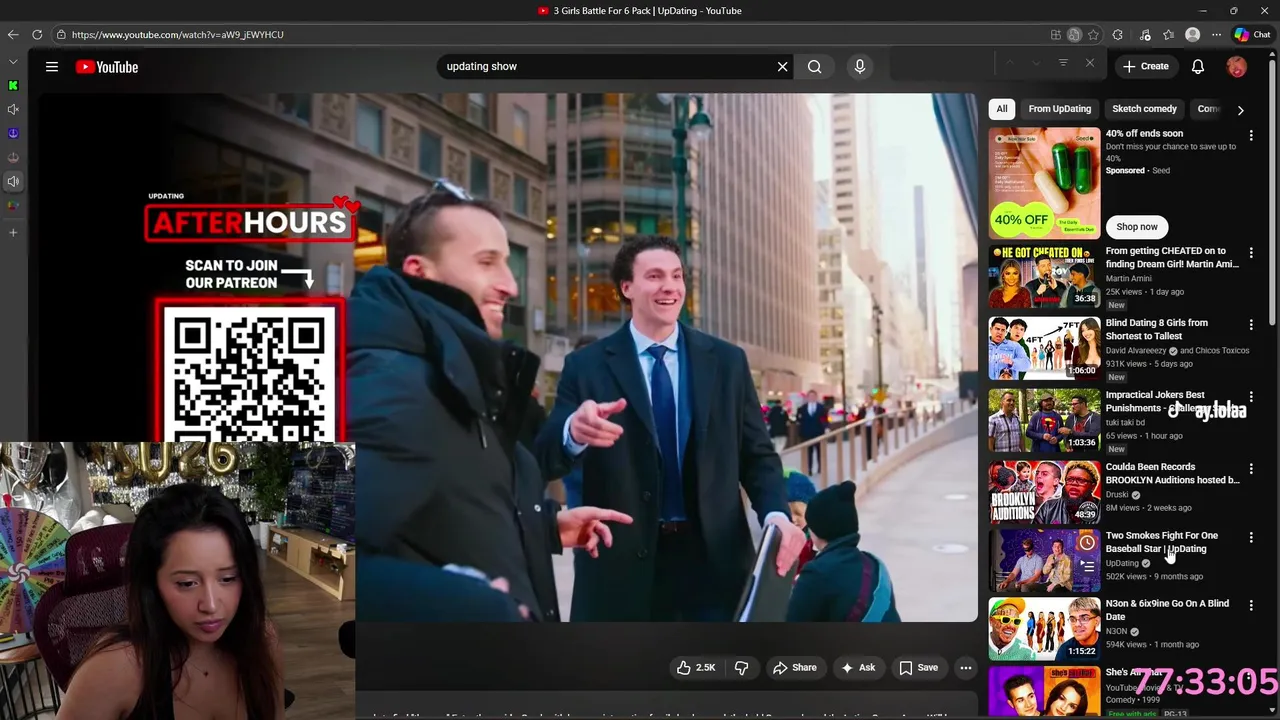Show more filter chips with the arrow
Viewport: 1280px width, 720px height.
point(1240,110)
